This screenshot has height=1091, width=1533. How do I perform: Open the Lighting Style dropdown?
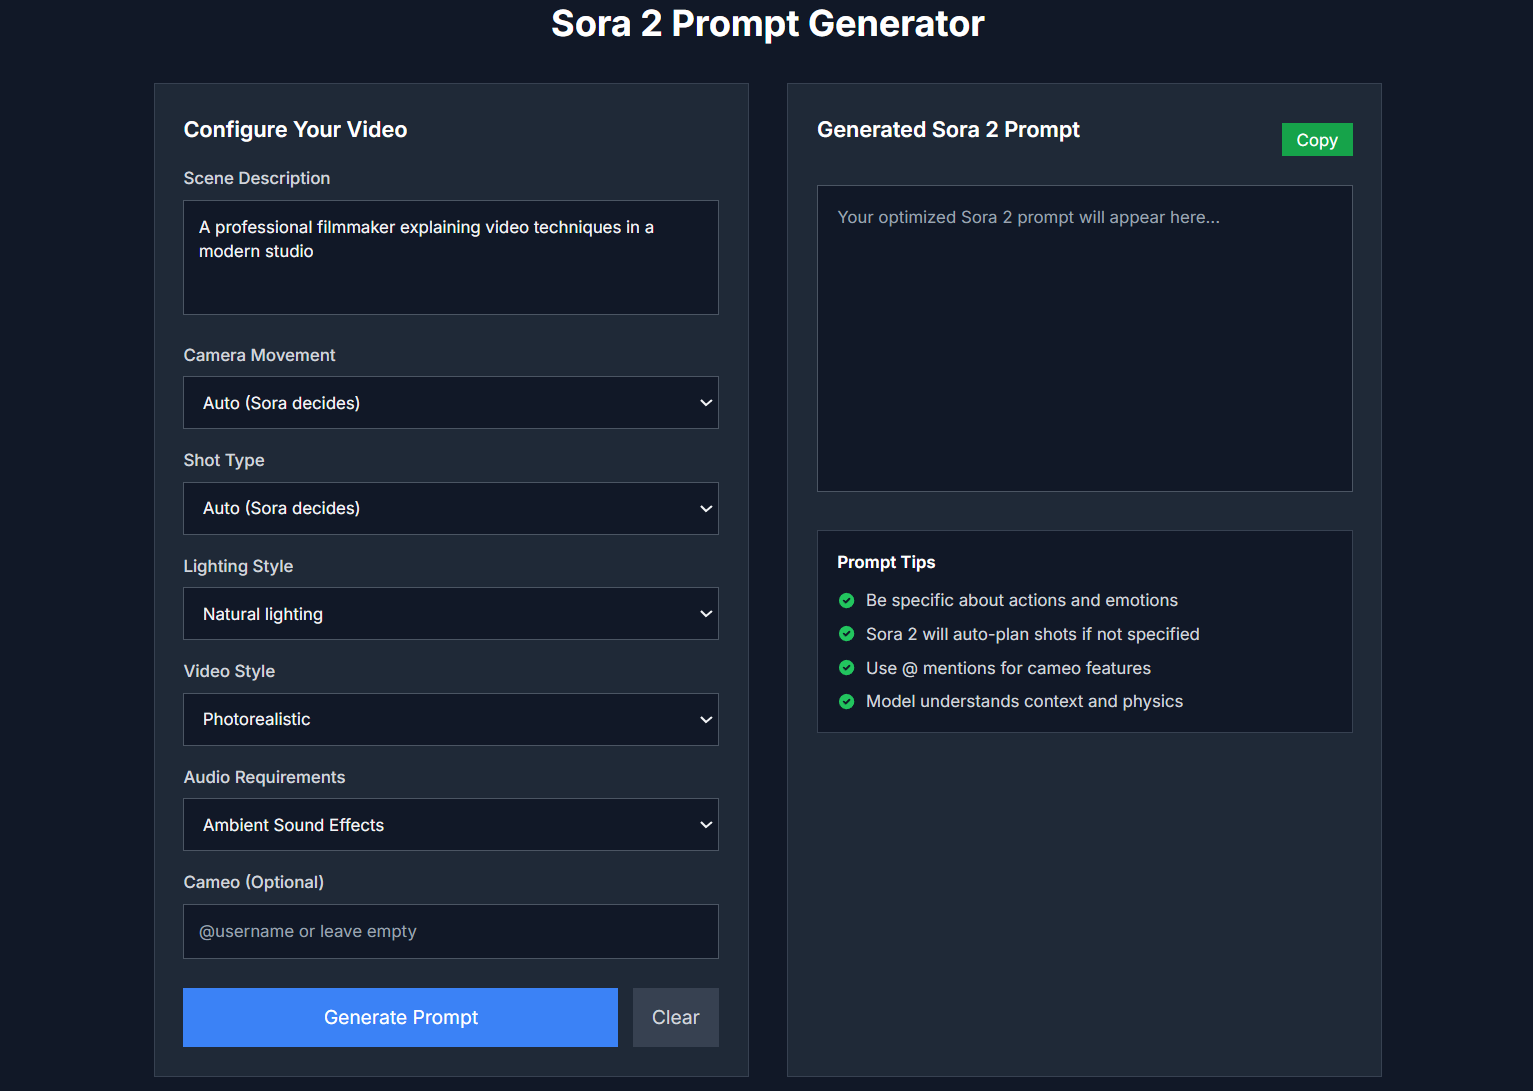pos(450,614)
